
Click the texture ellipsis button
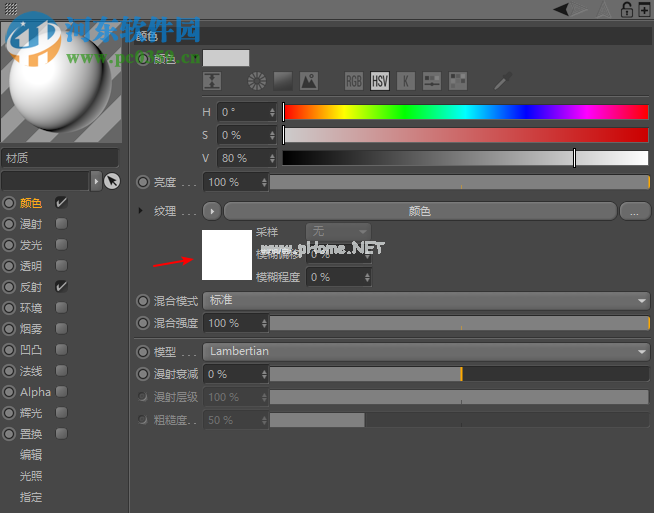click(x=634, y=211)
